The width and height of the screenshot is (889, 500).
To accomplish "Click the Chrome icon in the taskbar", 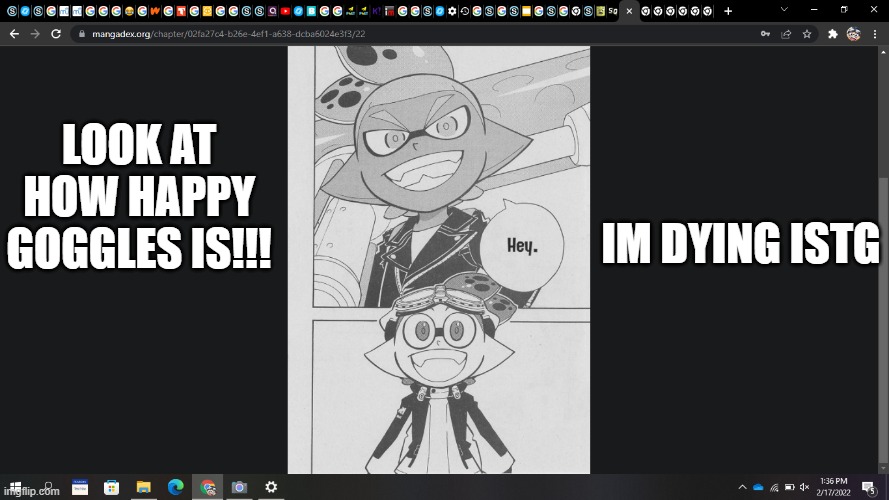I will [208, 487].
